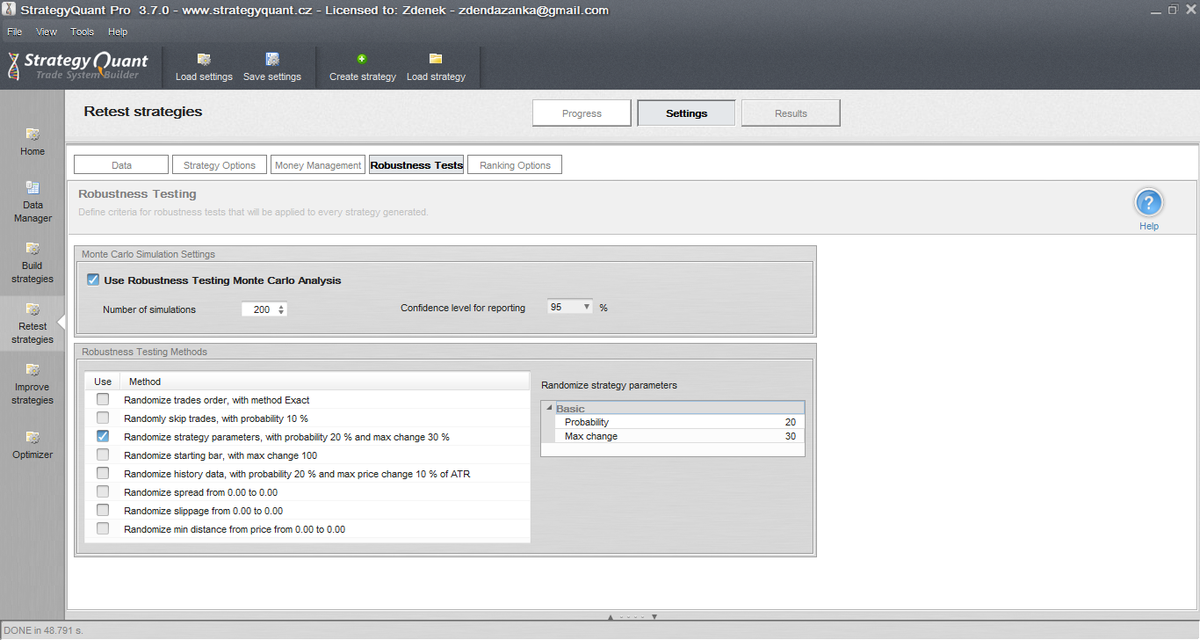The width and height of the screenshot is (1200, 640).
Task: Click the Load strategy folder icon
Action: 436,59
